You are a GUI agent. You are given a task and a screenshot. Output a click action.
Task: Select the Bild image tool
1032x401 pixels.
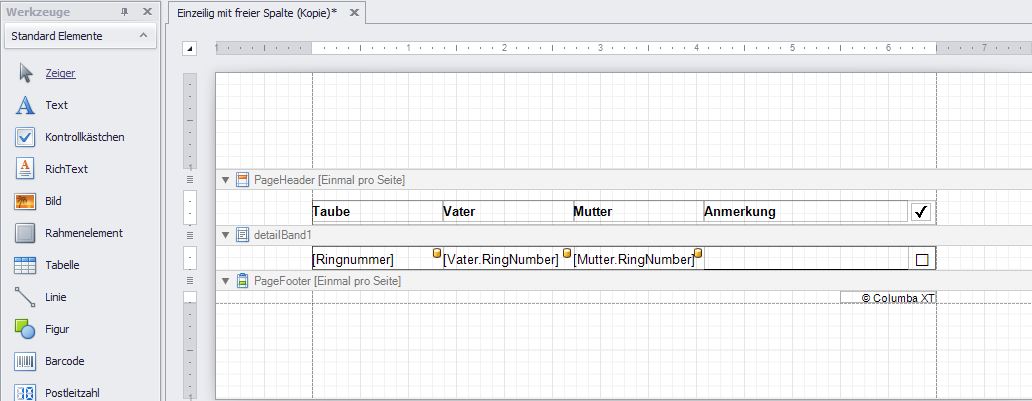pyautogui.click(x=26, y=201)
